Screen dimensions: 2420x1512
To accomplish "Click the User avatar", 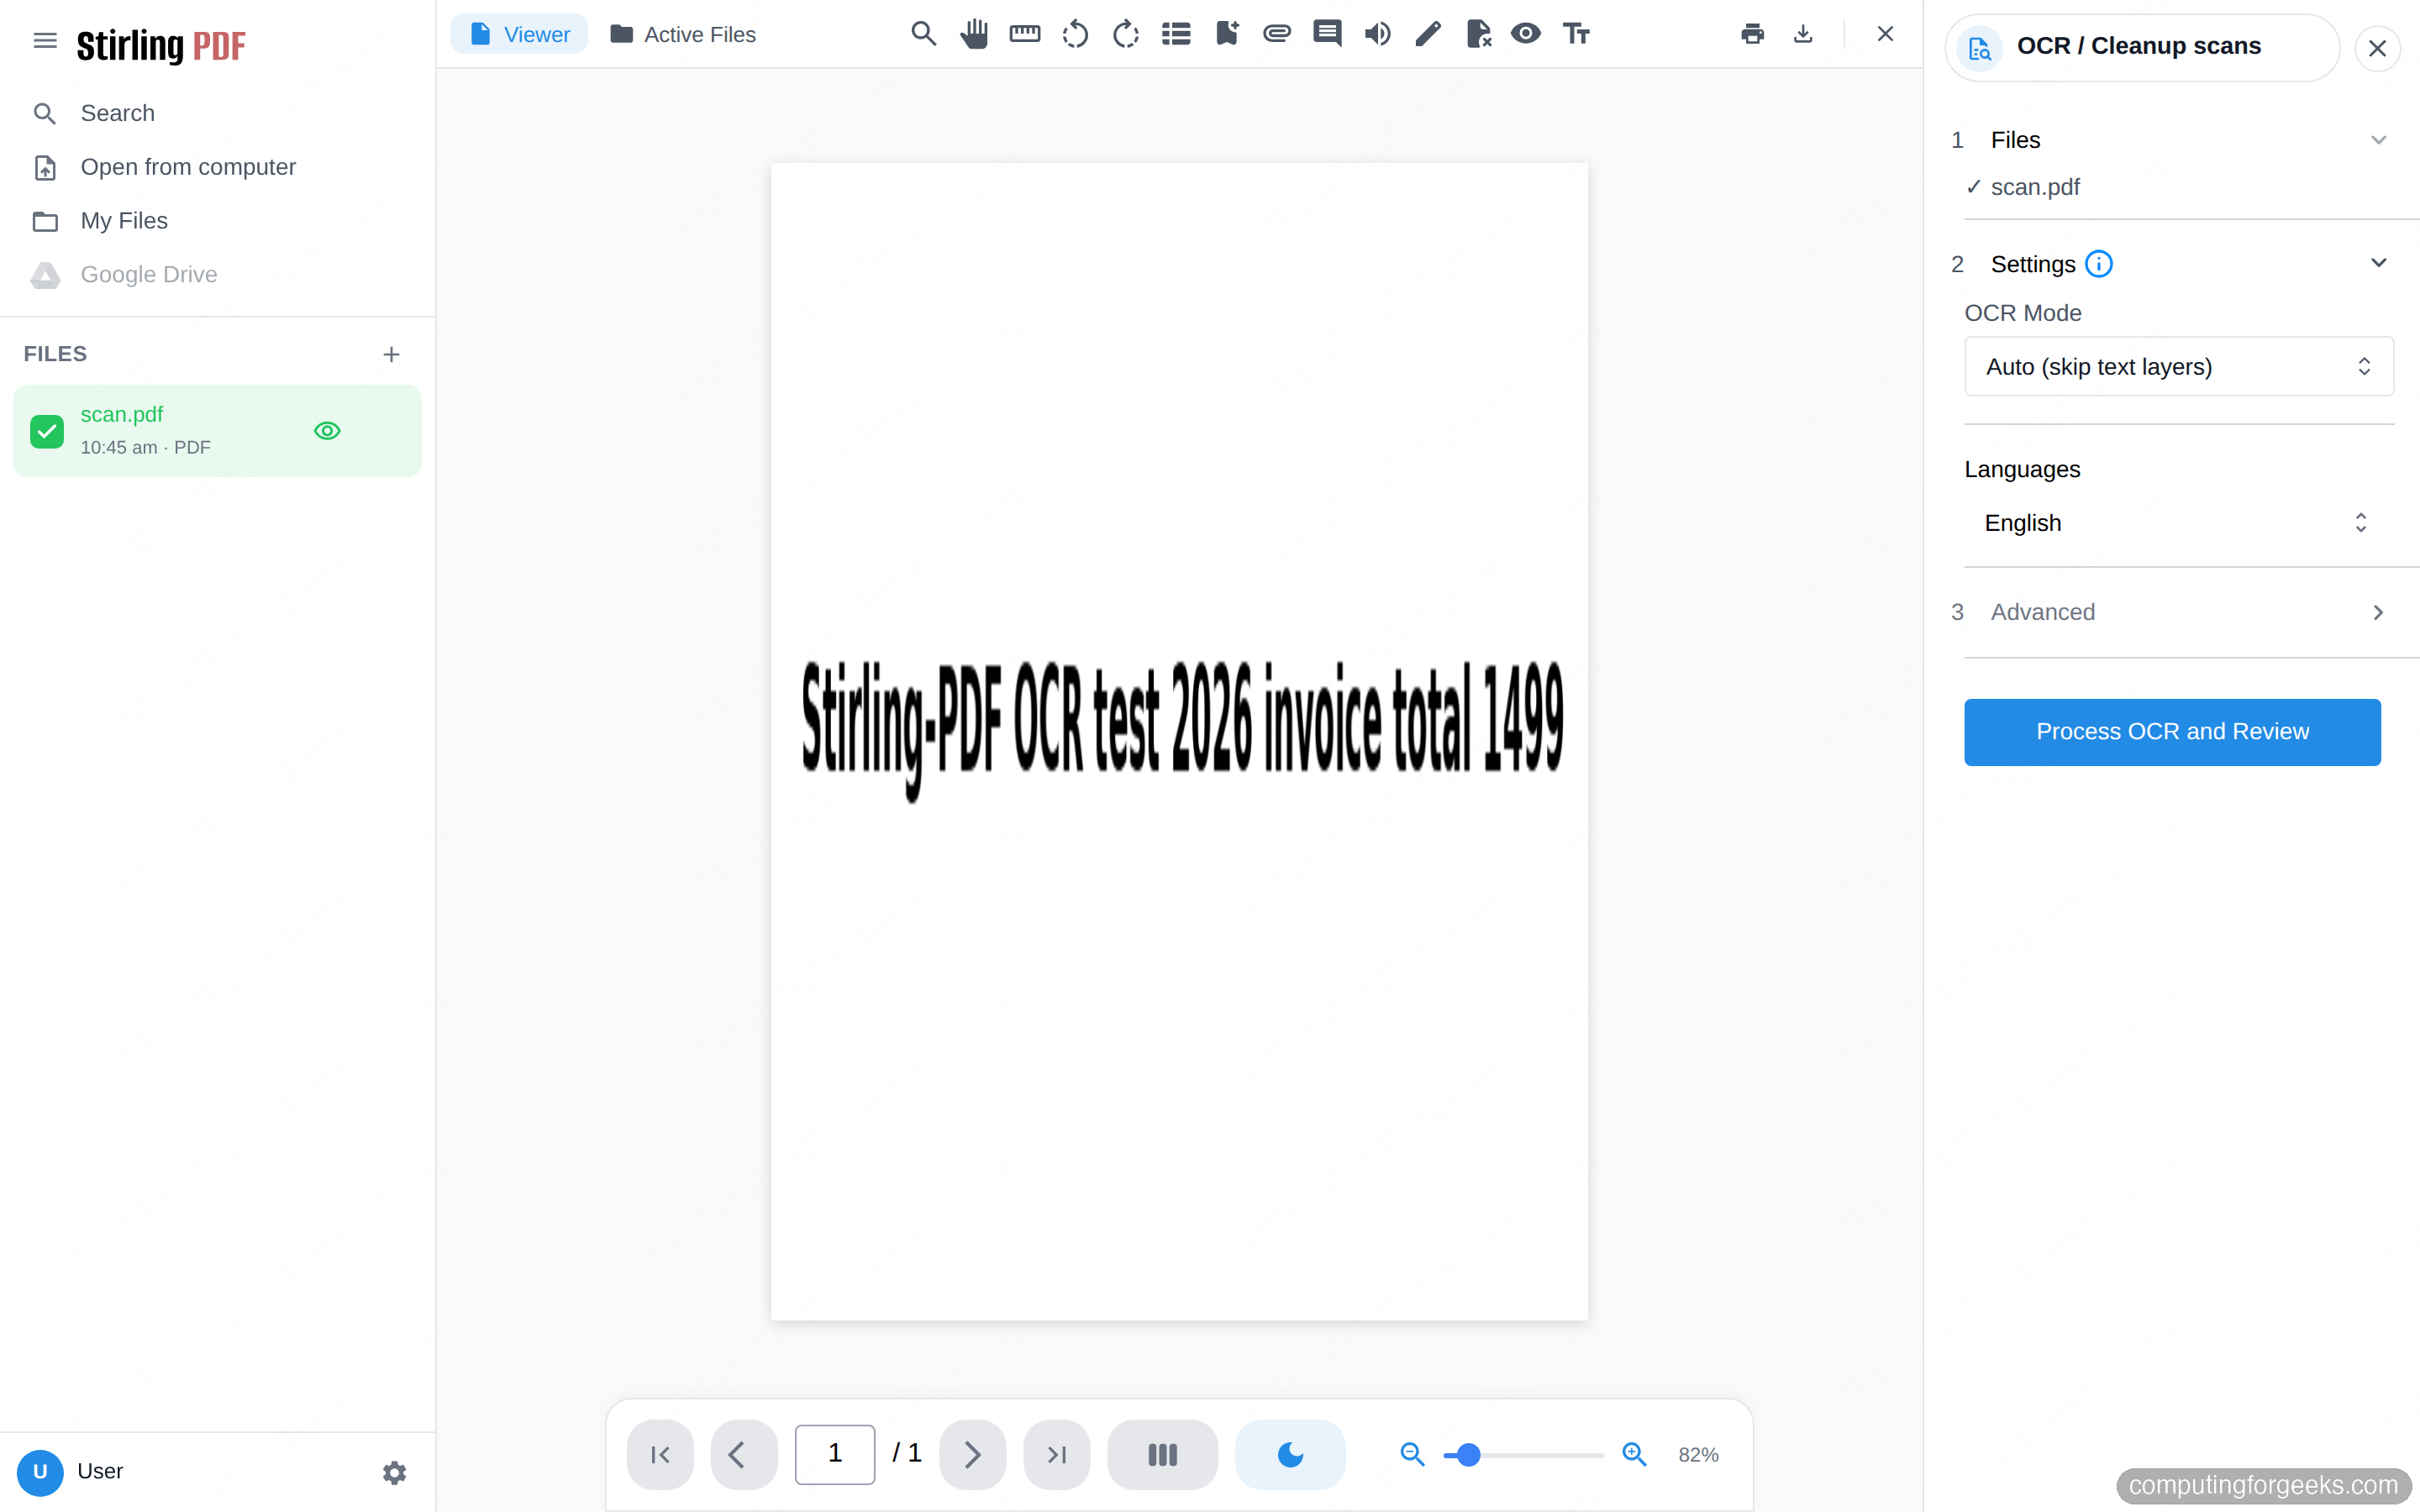I will click(x=40, y=1472).
